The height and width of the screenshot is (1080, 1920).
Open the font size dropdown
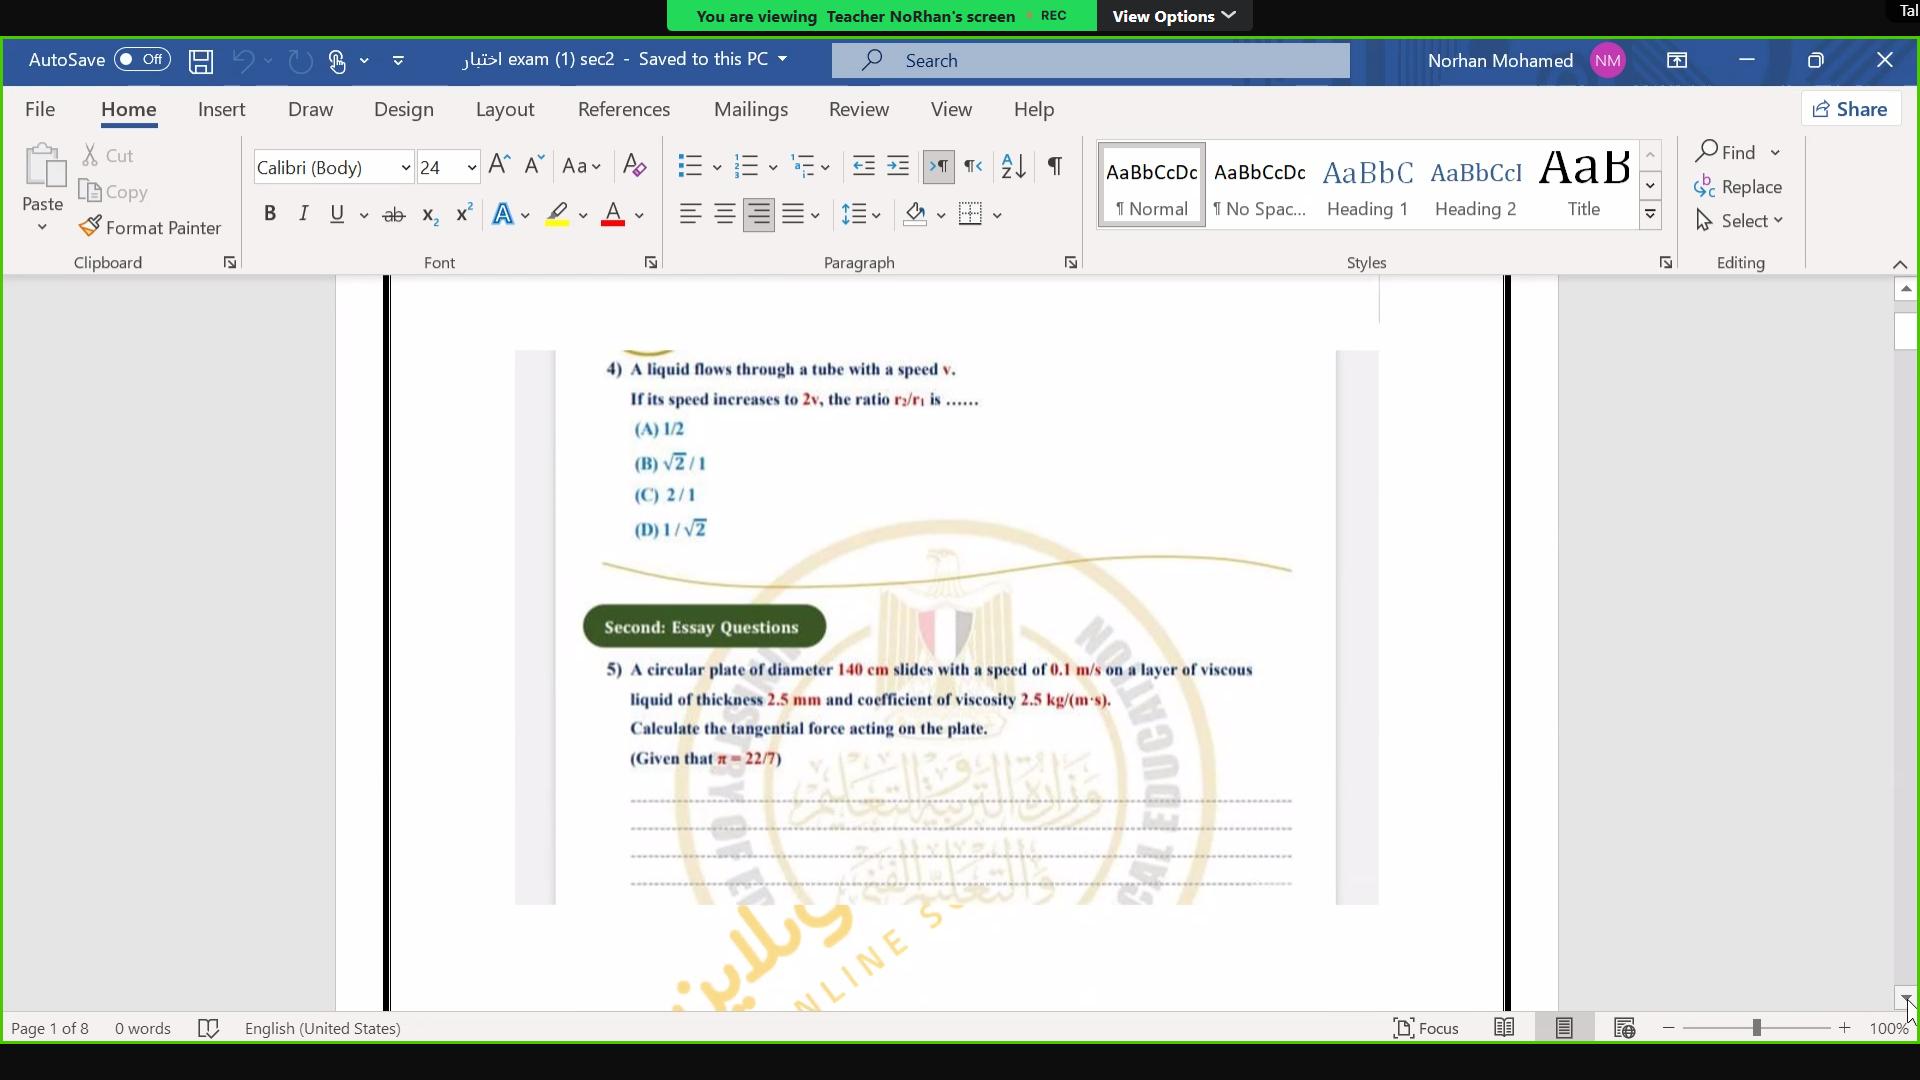pyautogui.click(x=471, y=168)
